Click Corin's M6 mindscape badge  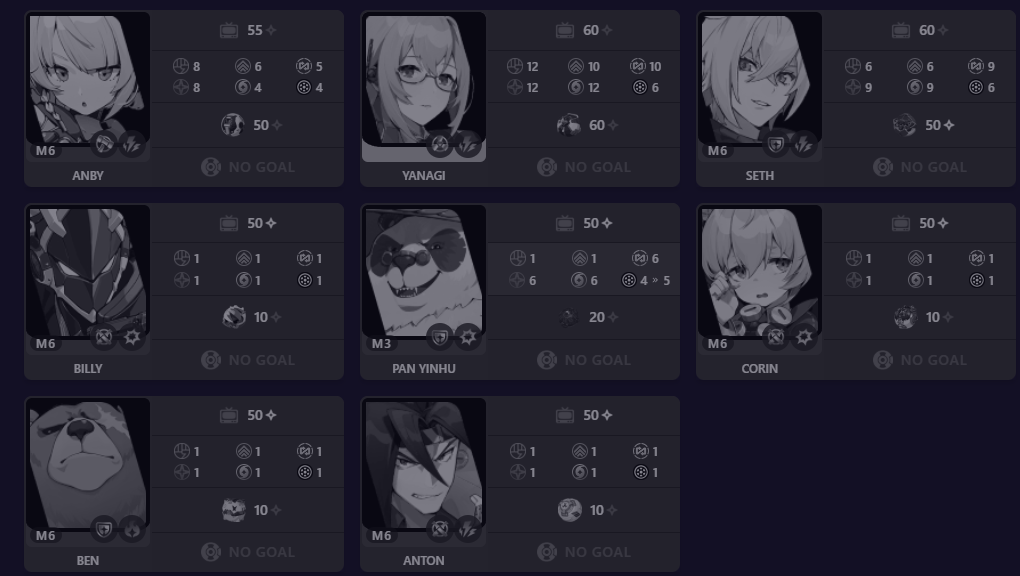pos(717,343)
